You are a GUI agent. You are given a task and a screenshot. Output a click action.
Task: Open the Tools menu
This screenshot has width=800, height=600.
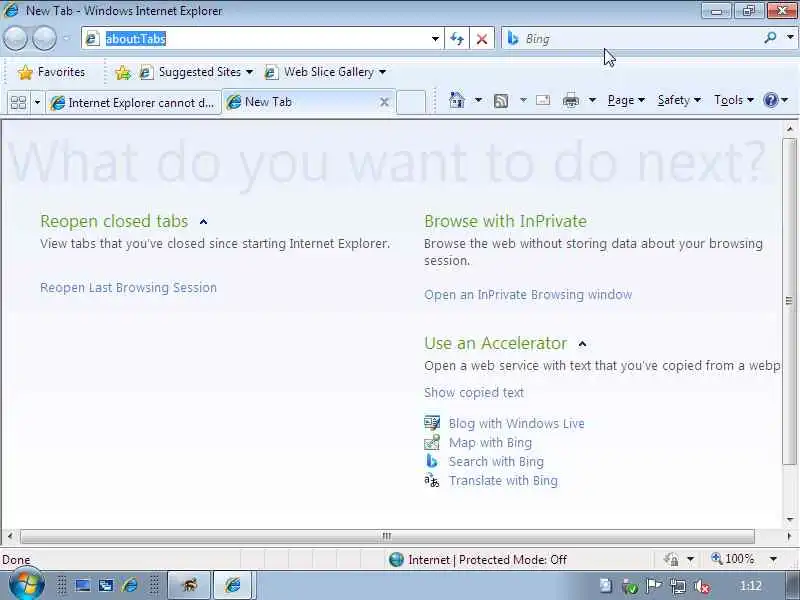click(733, 100)
